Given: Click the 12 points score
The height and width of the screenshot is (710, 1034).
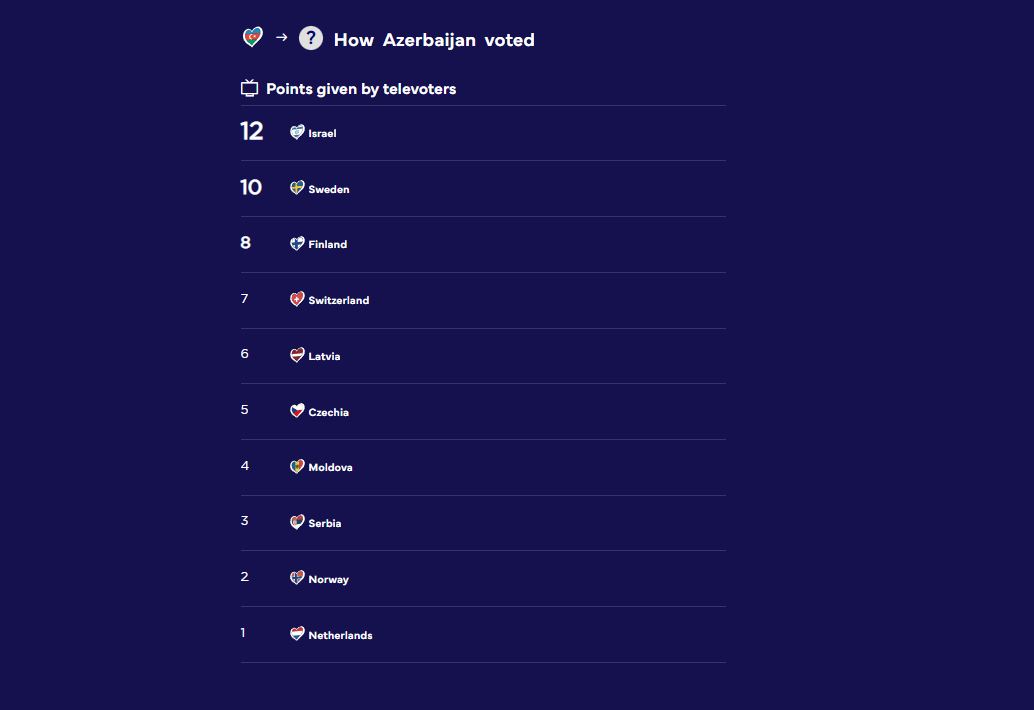Looking at the screenshot, I should click(252, 131).
